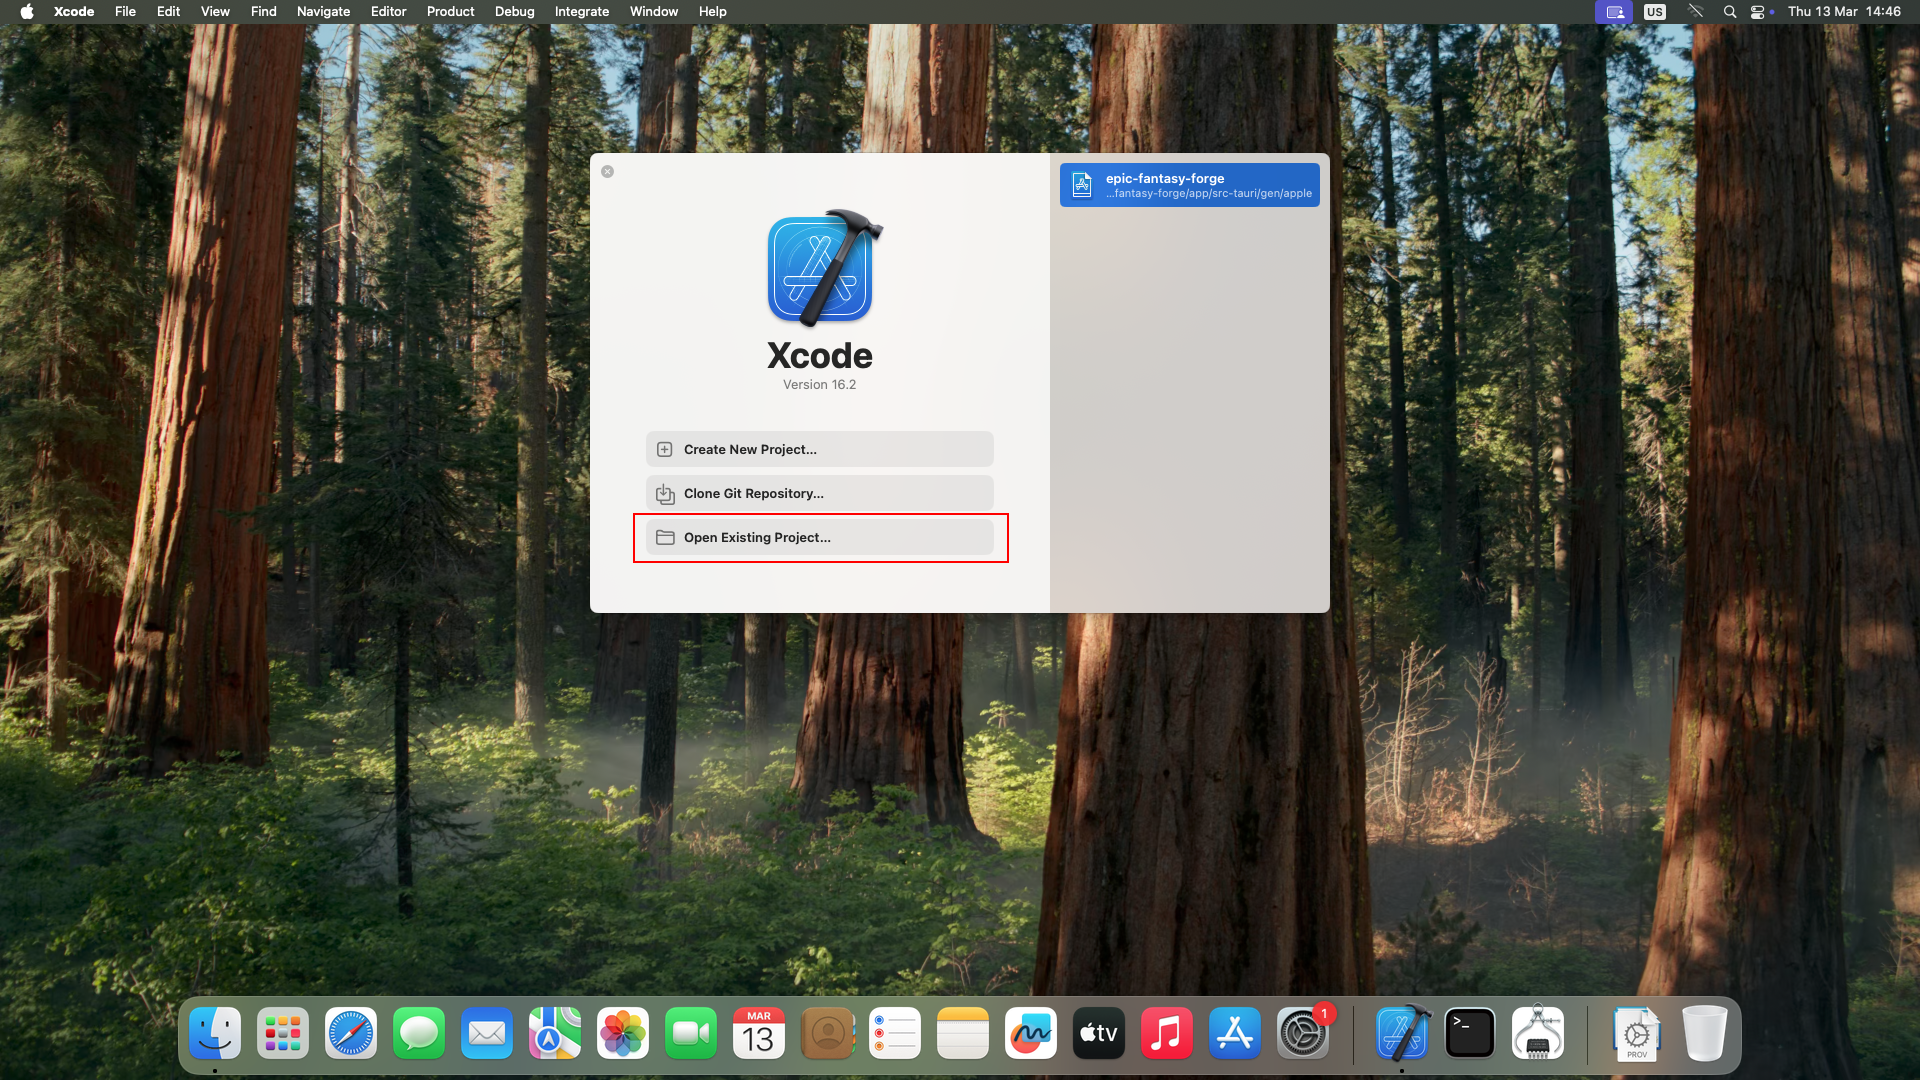The width and height of the screenshot is (1920, 1080).
Task: Open Terminal from the Dock
Action: [x=1470, y=1033]
